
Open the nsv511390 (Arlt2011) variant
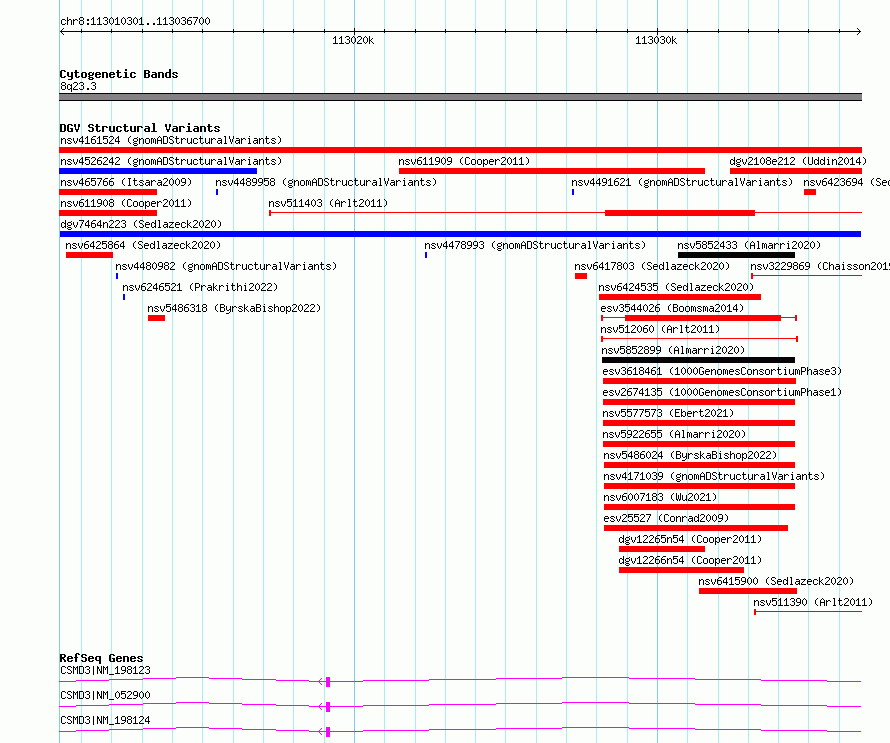click(x=813, y=602)
